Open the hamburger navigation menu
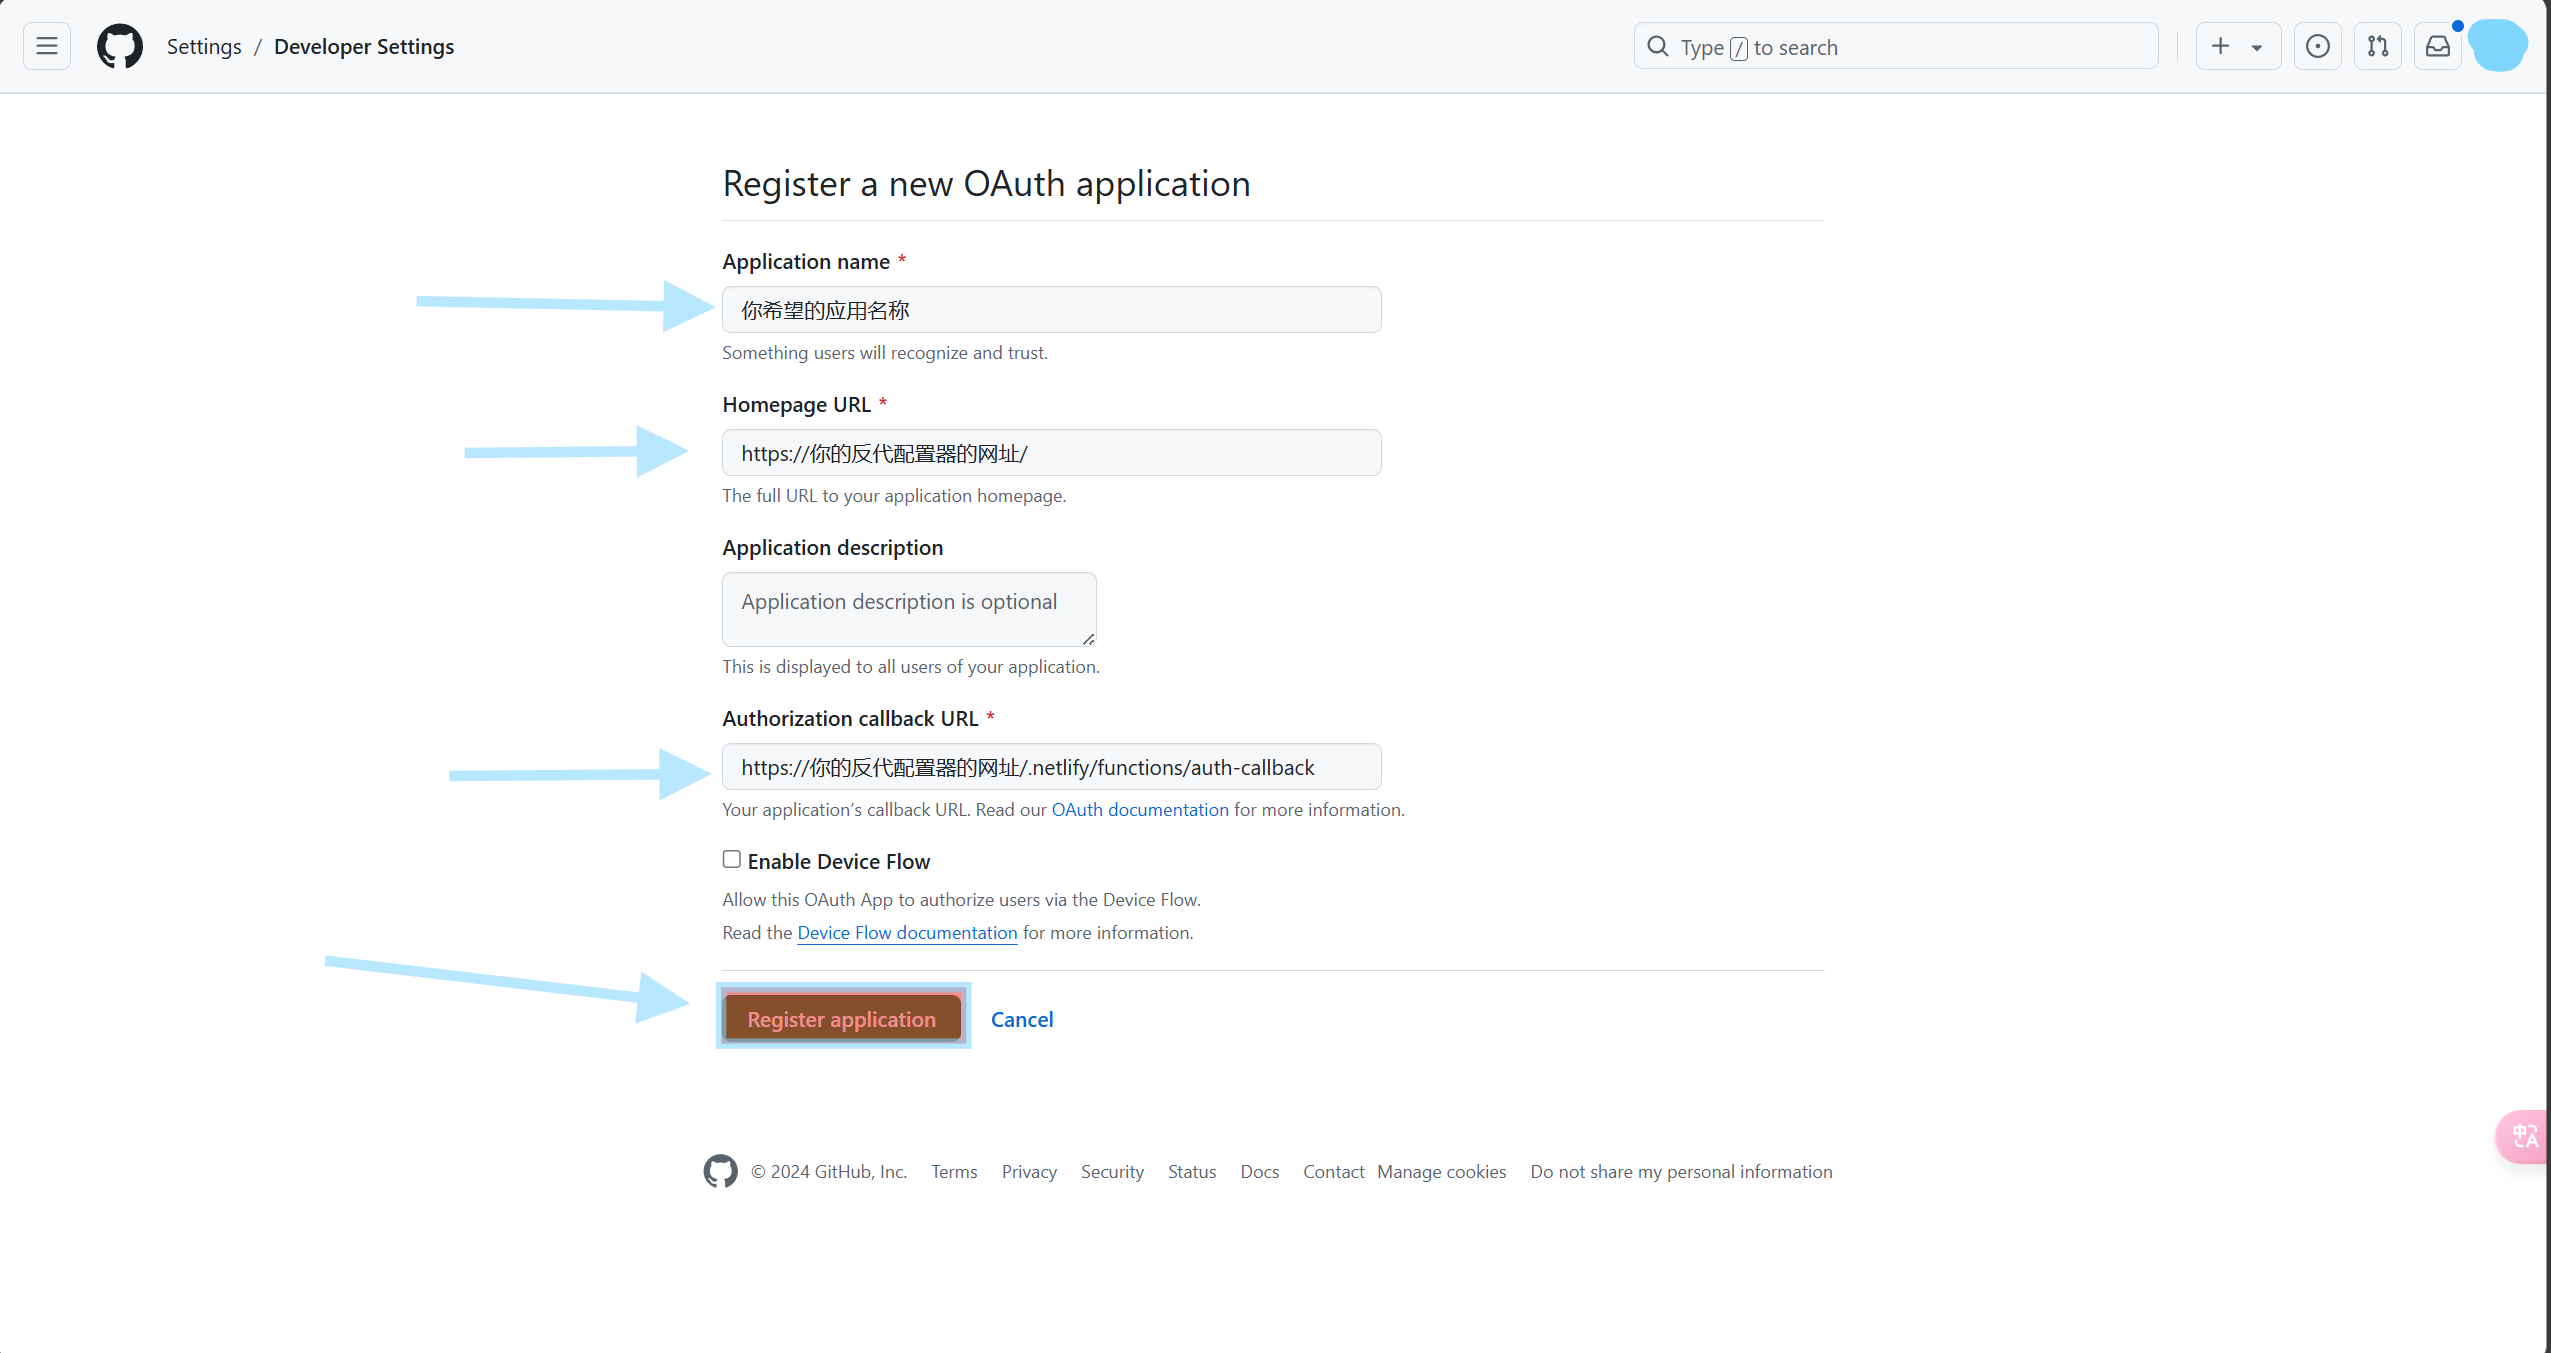Viewport: 2551px width, 1353px height. click(47, 46)
